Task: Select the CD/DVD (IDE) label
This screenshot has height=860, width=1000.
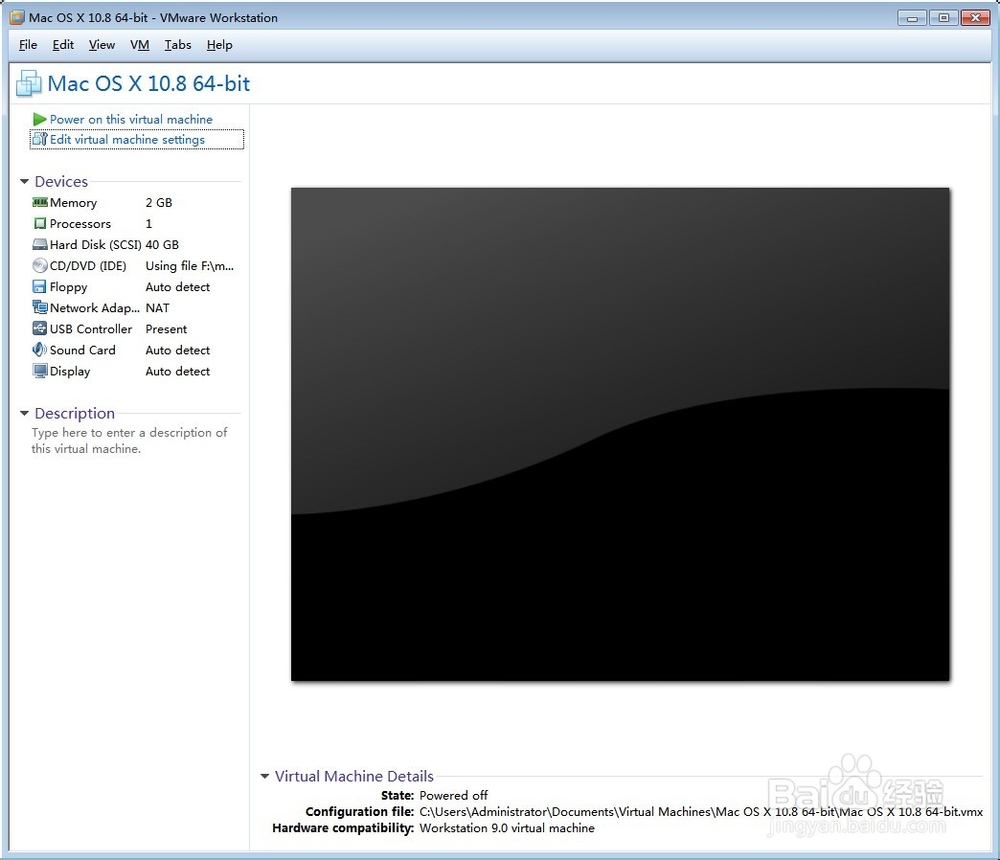Action: (x=88, y=266)
